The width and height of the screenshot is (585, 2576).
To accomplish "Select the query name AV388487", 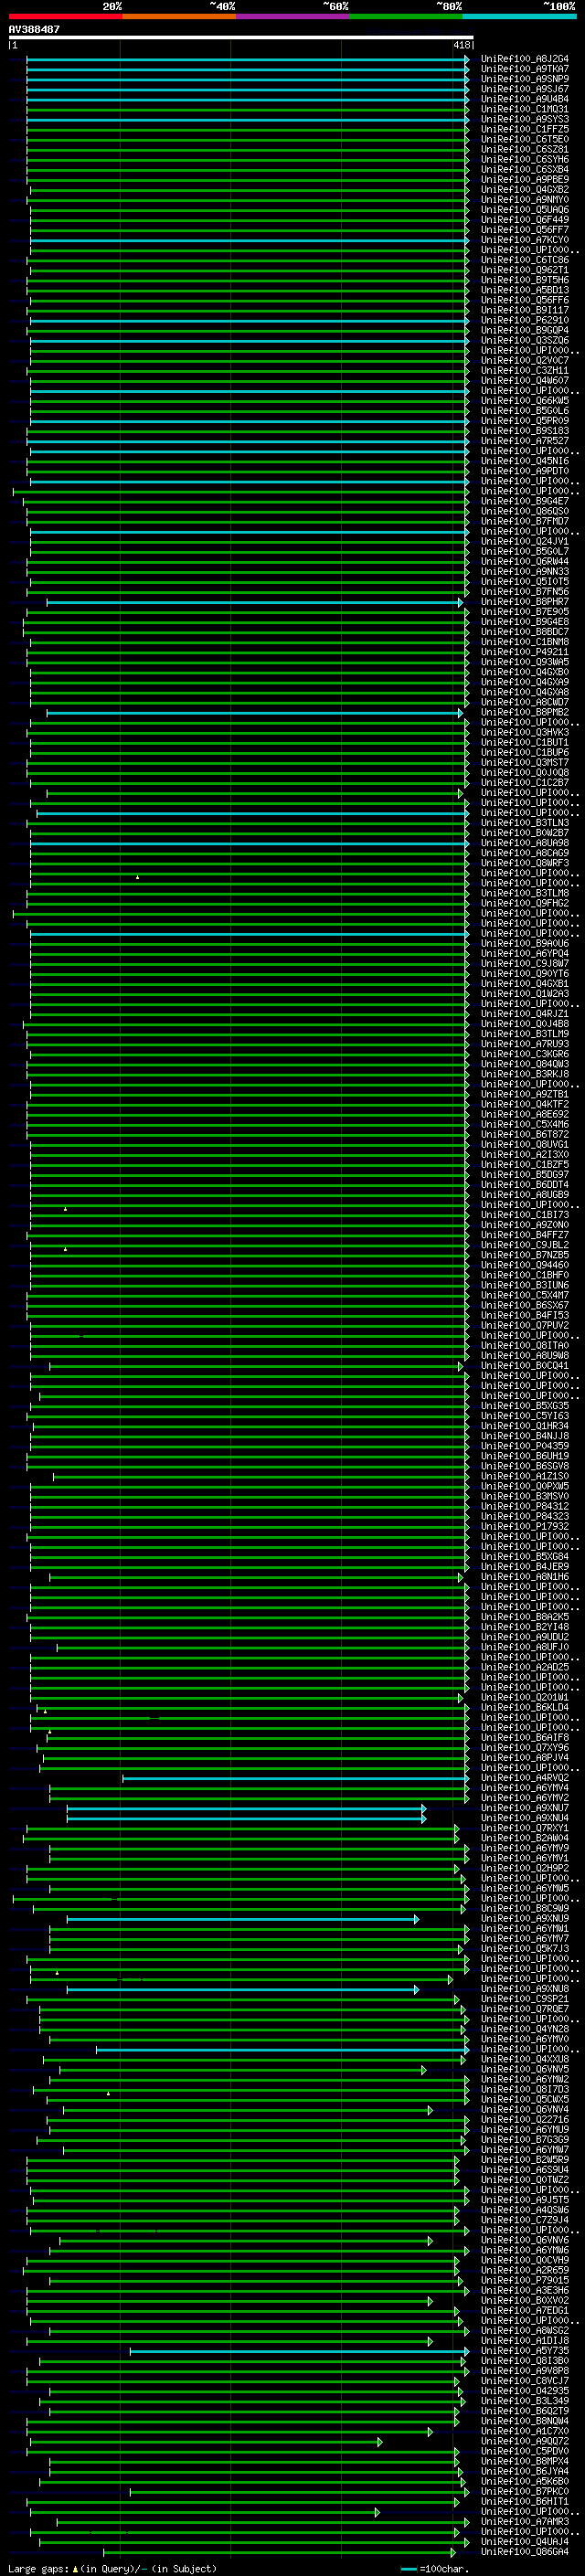I will click(x=34, y=29).
